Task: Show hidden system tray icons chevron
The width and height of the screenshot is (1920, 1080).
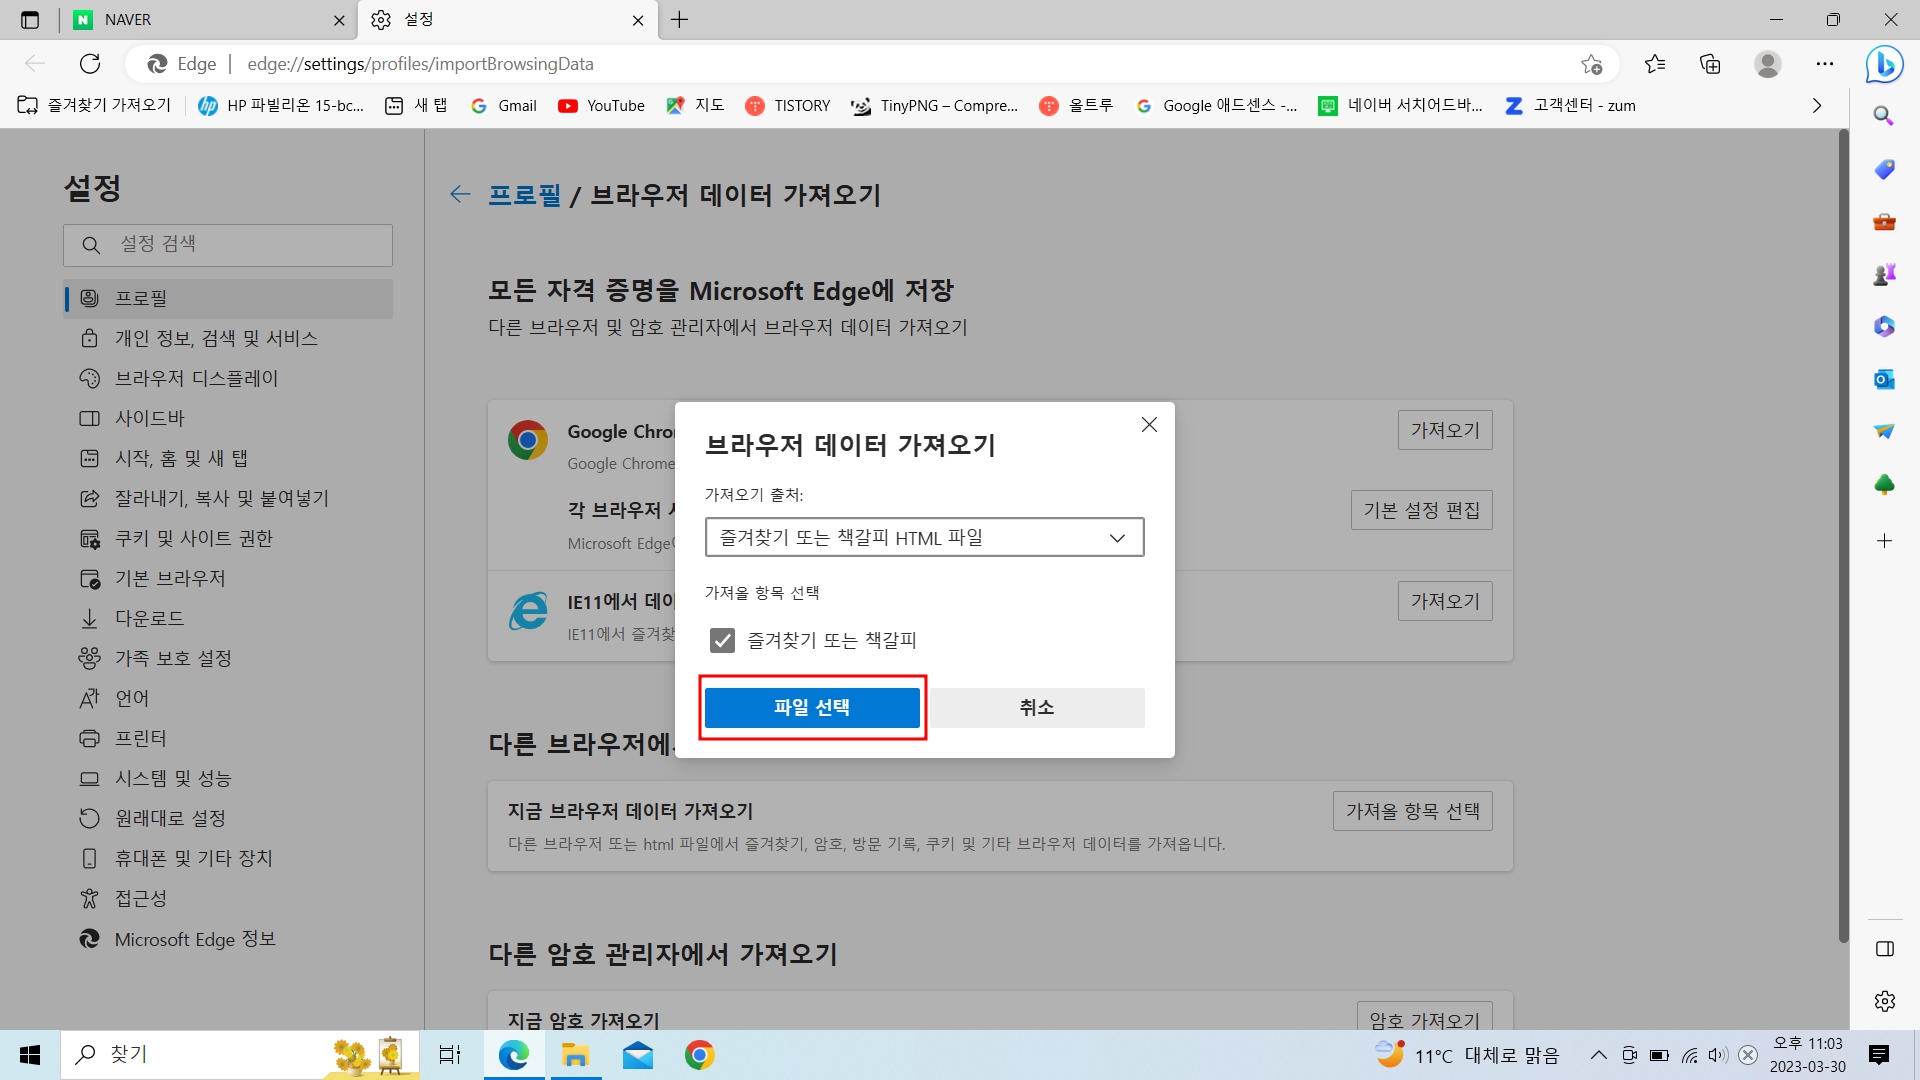Action: pos(1598,1055)
